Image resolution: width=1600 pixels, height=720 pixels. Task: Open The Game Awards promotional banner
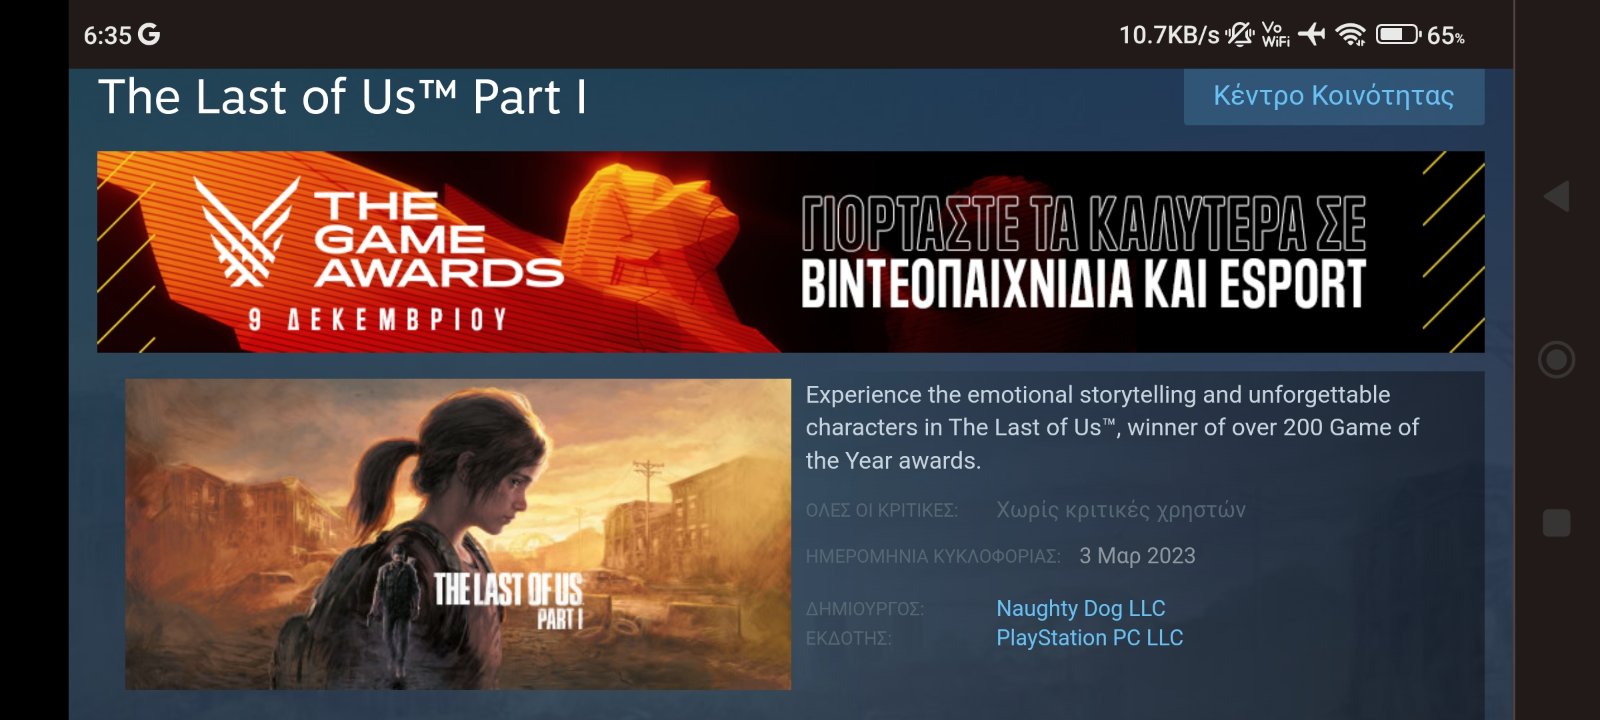point(790,252)
